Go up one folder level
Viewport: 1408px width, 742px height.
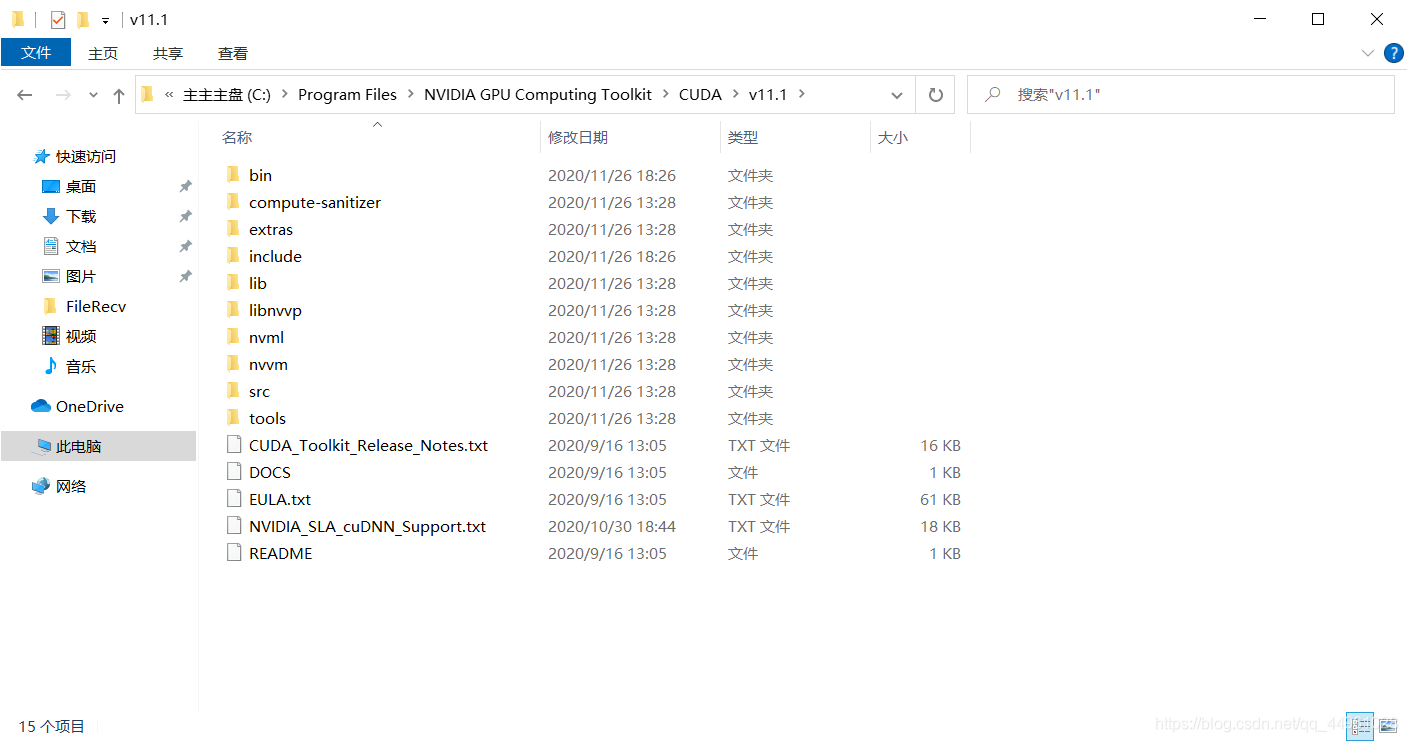point(119,95)
